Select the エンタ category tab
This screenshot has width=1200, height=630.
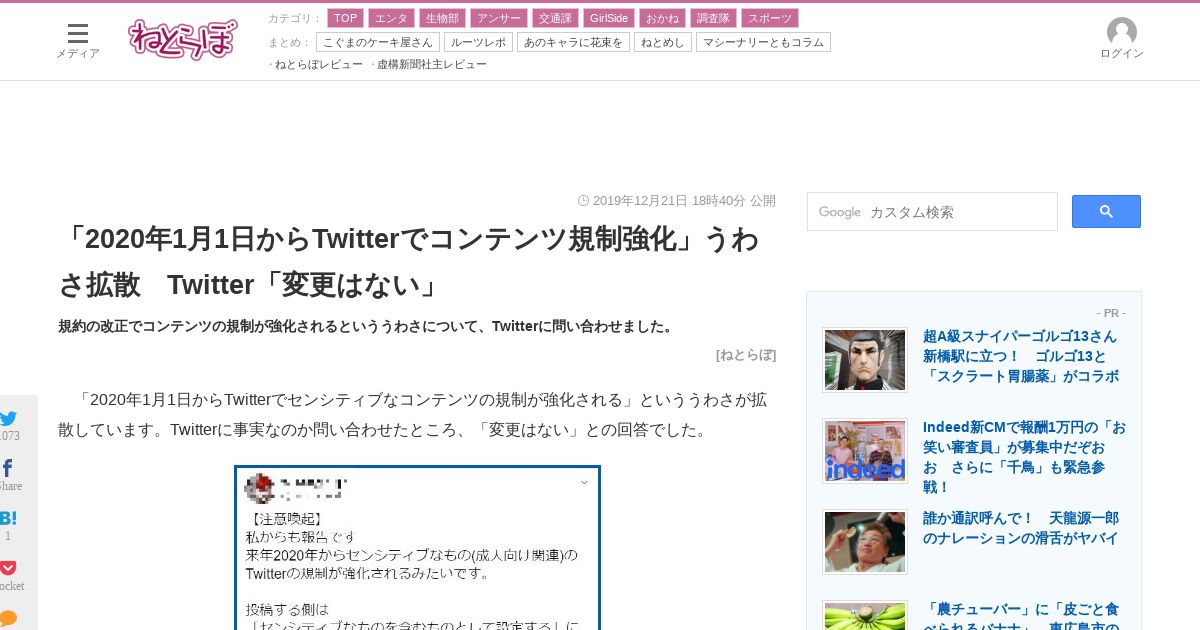pyautogui.click(x=391, y=18)
